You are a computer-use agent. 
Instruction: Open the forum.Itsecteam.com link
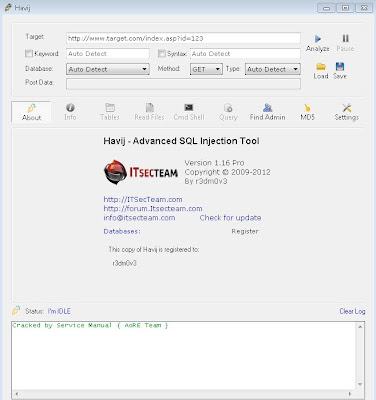(153, 209)
